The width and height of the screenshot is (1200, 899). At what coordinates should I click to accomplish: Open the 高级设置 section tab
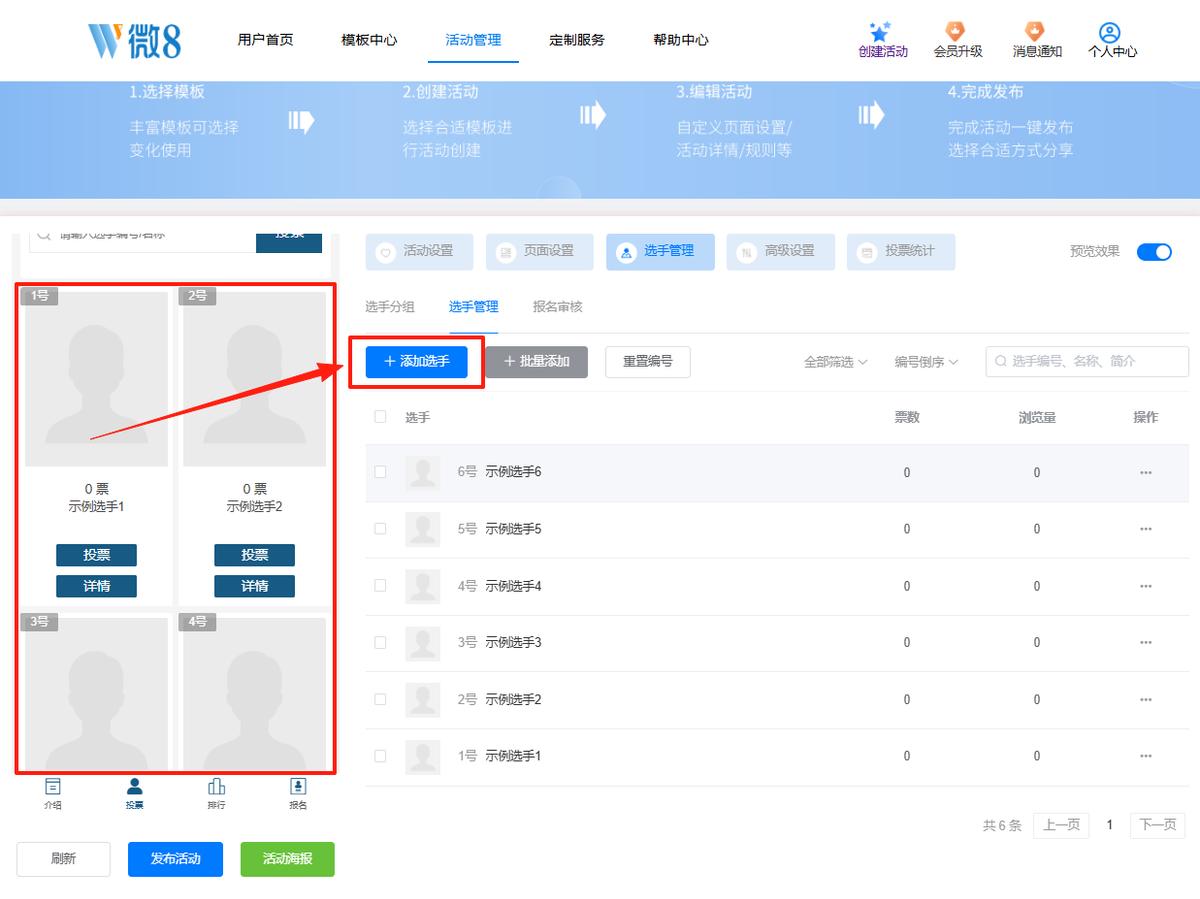tap(781, 252)
